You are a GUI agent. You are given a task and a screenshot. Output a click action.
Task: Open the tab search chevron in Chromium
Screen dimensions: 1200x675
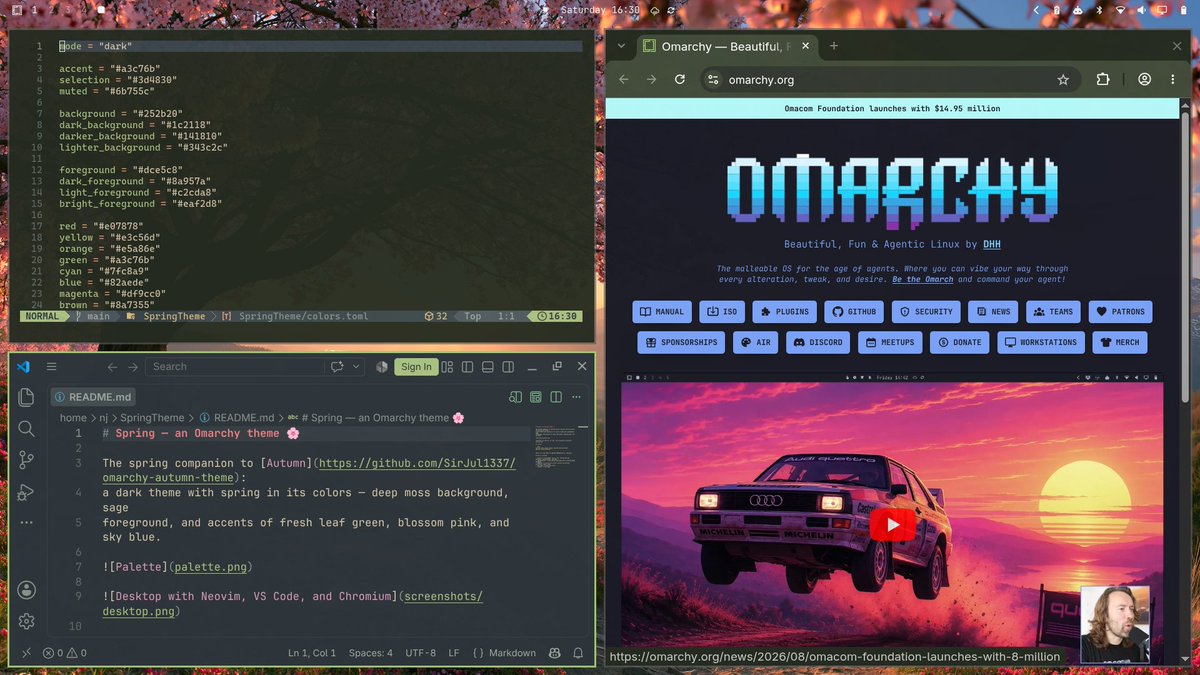[x=621, y=46]
